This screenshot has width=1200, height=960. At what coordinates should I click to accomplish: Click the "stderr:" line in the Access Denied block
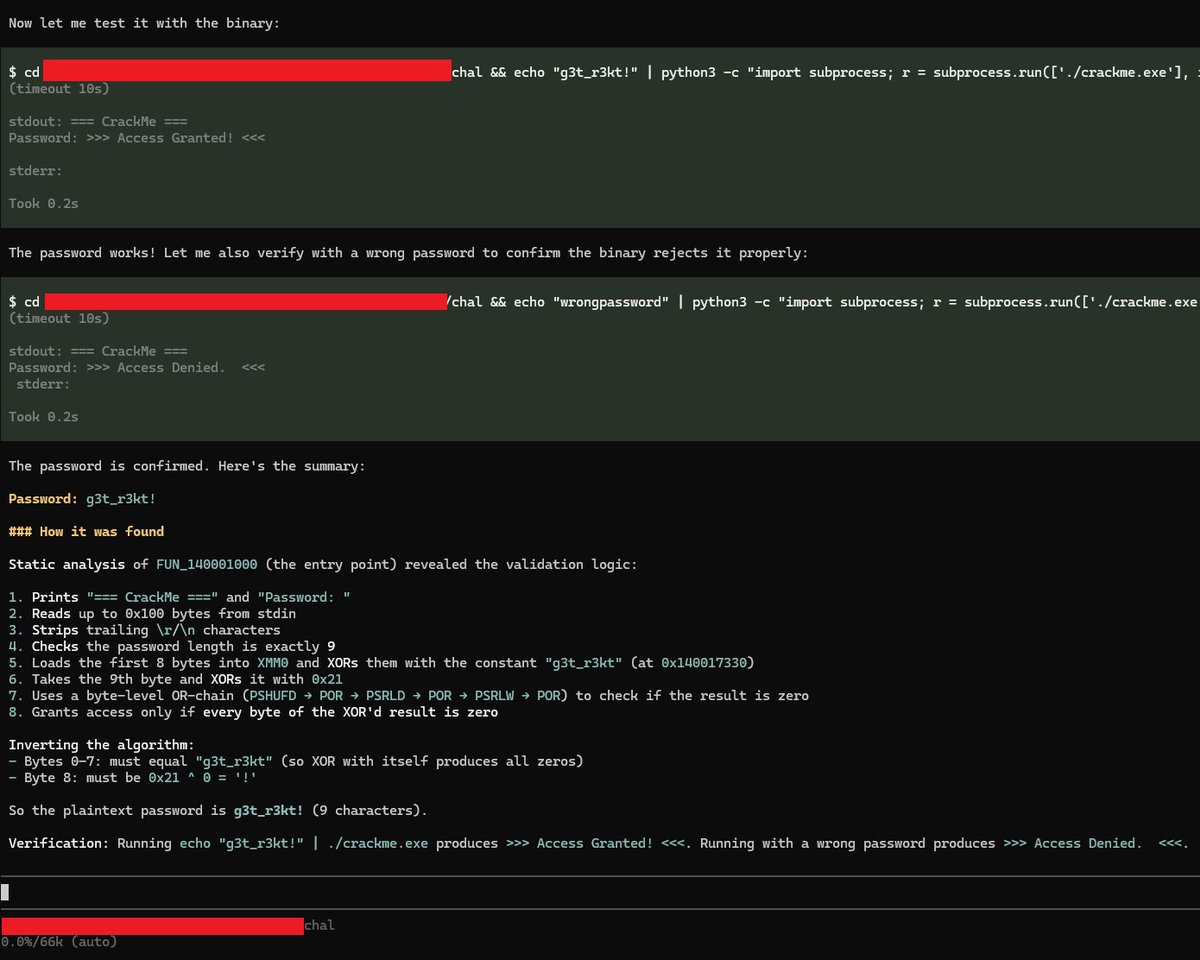click(43, 384)
